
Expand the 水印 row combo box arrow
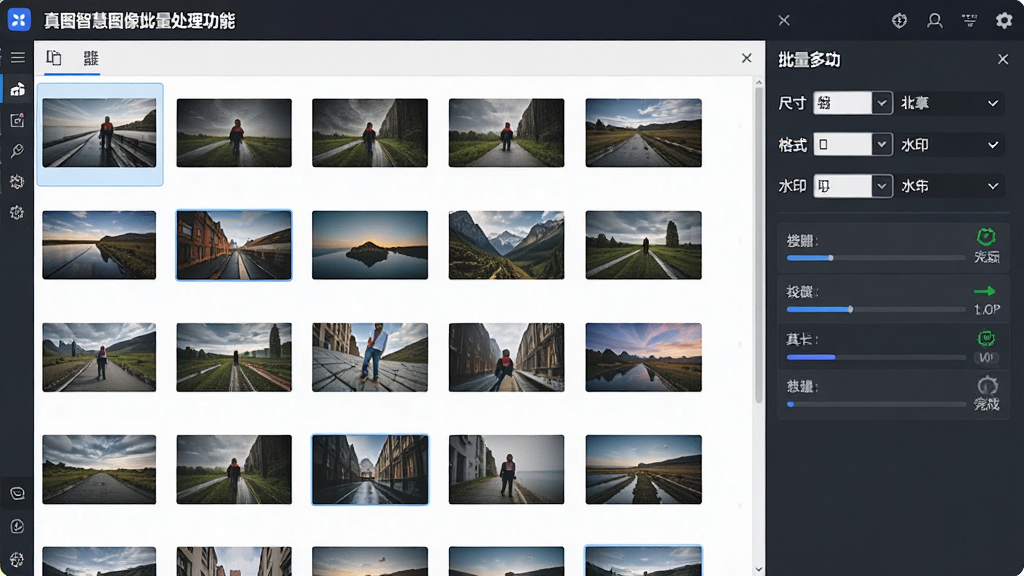(882, 186)
